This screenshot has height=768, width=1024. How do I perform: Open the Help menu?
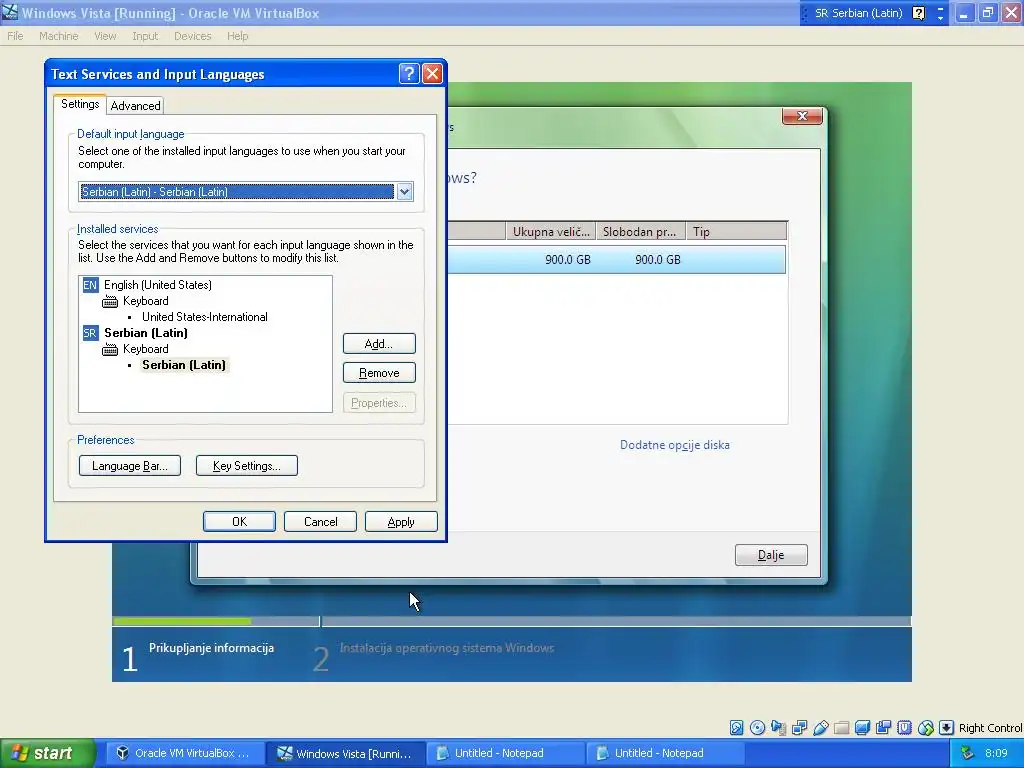click(x=238, y=36)
